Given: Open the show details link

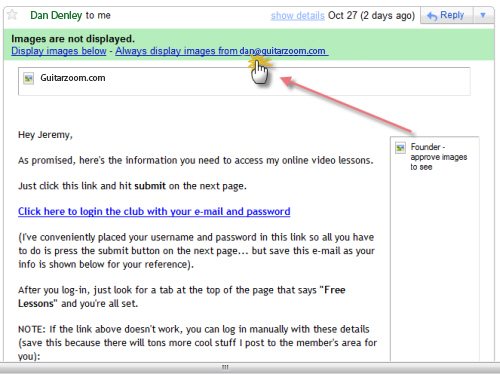Looking at the screenshot, I should 297,16.
